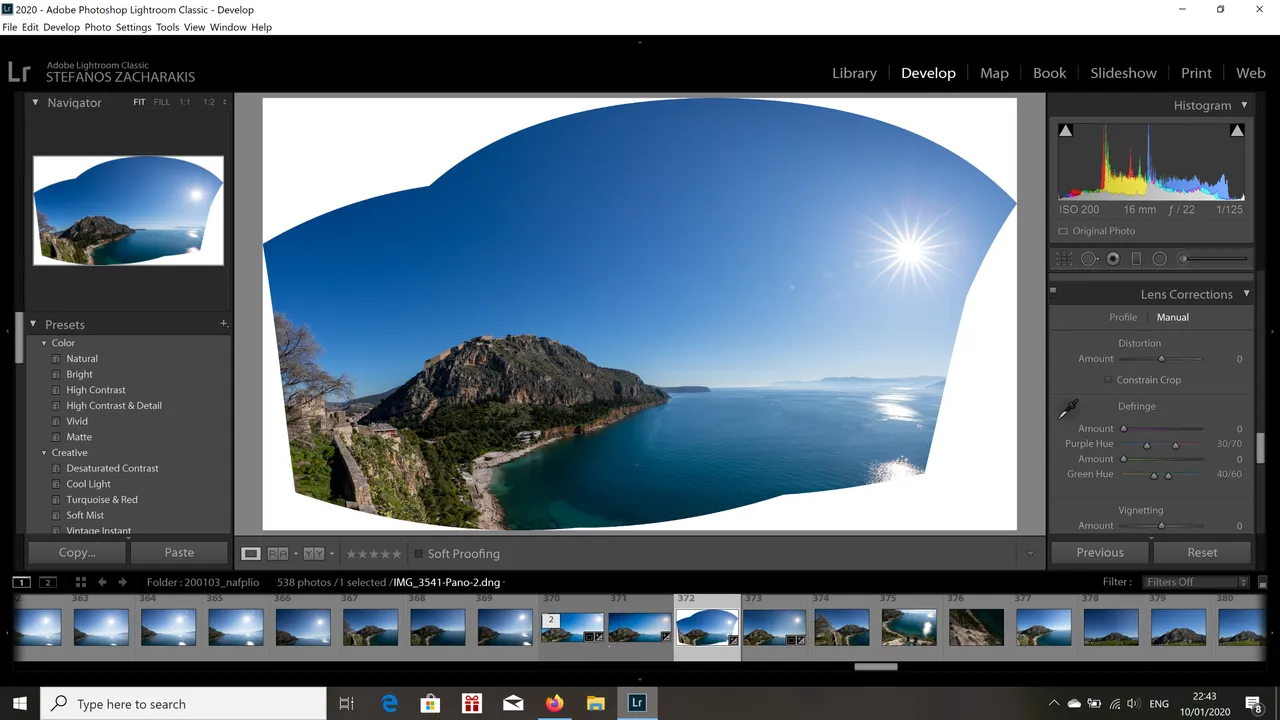
Task: Click the Paste button
Action: [179, 552]
